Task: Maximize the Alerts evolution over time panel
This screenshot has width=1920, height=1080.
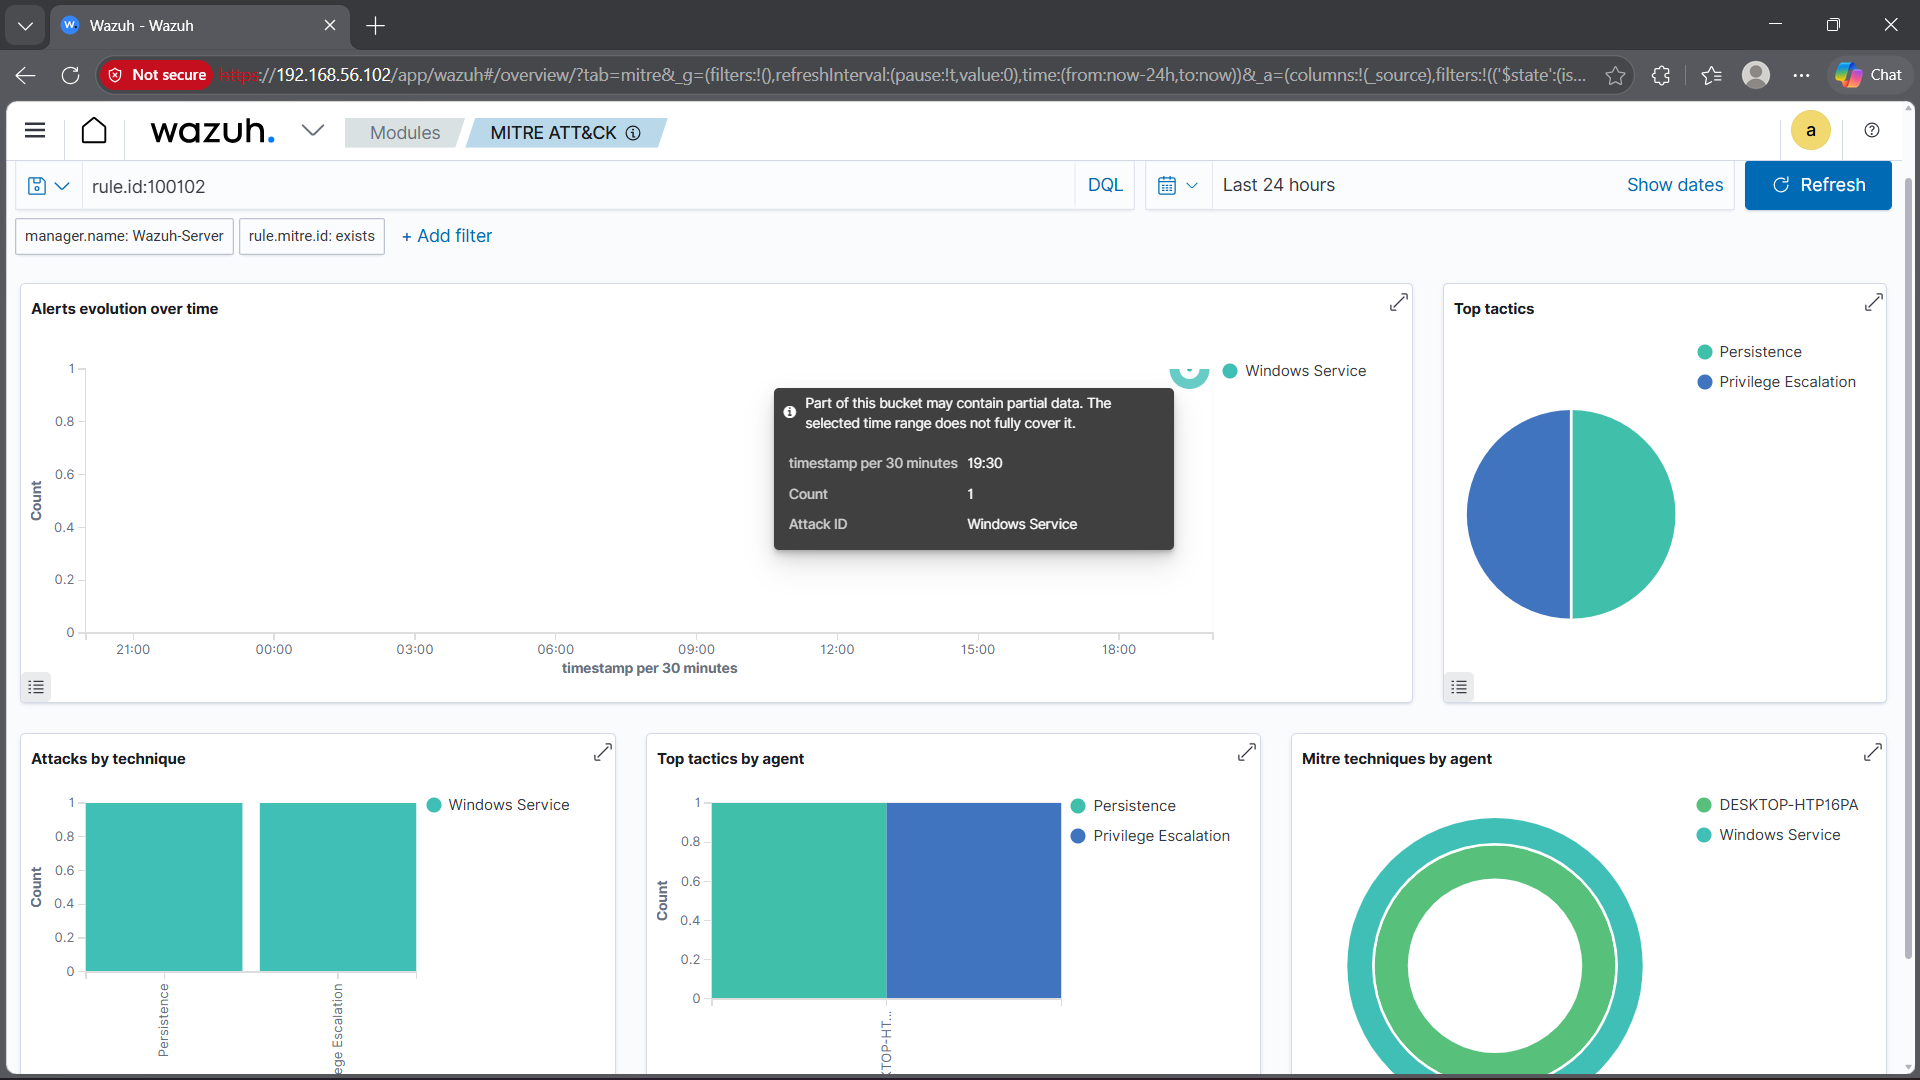Action: point(1399,302)
